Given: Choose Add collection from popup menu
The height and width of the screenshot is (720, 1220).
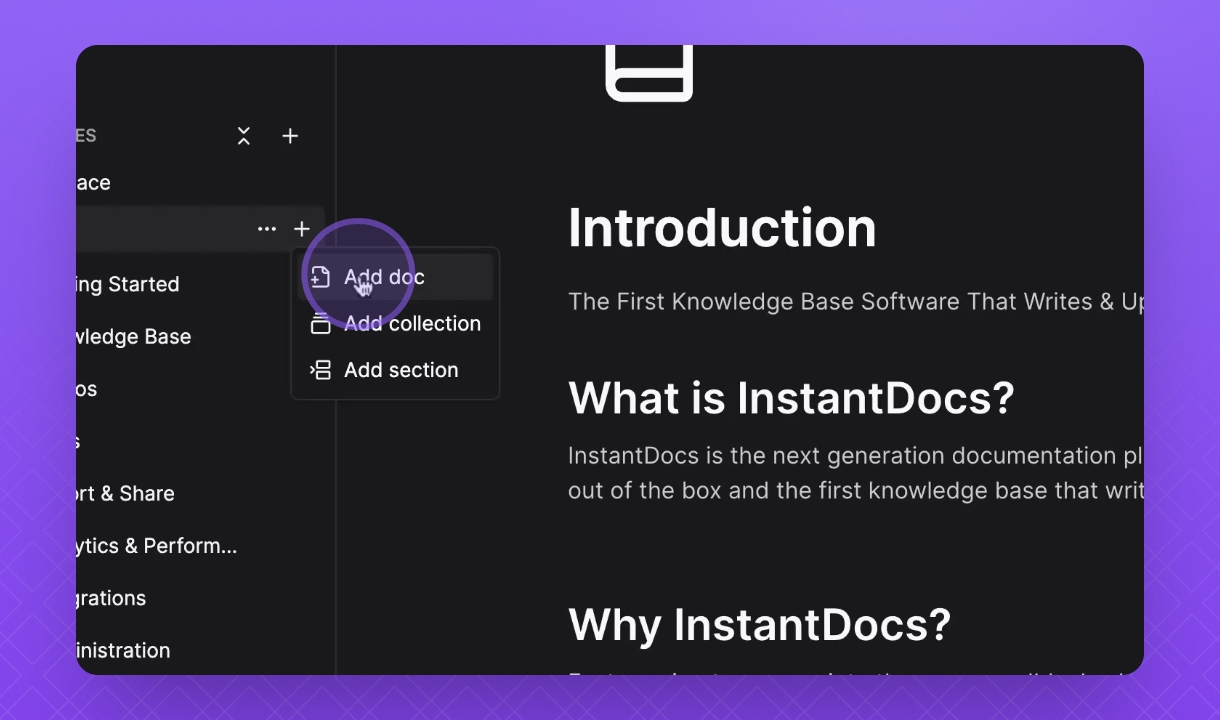Looking at the screenshot, I should tap(396, 323).
